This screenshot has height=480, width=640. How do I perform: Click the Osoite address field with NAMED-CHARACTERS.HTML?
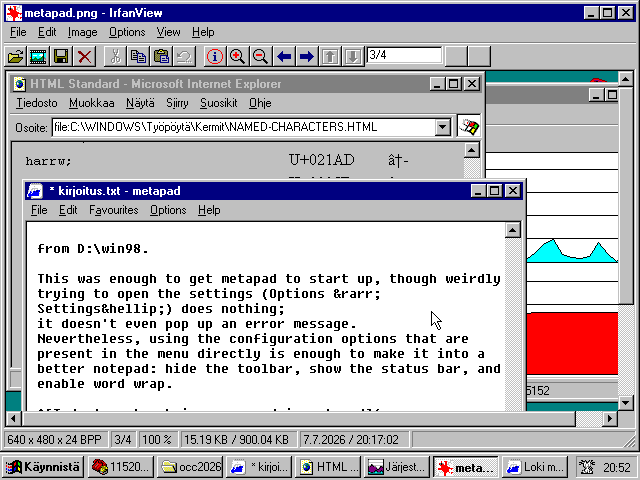tap(244, 127)
